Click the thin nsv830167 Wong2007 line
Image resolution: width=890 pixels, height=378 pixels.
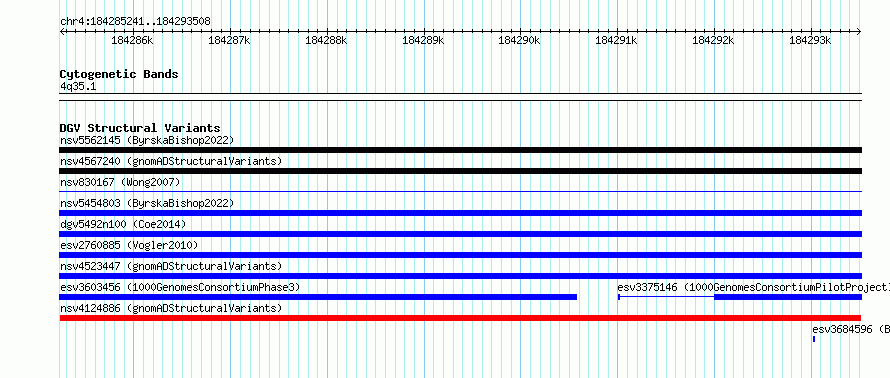coord(460,192)
